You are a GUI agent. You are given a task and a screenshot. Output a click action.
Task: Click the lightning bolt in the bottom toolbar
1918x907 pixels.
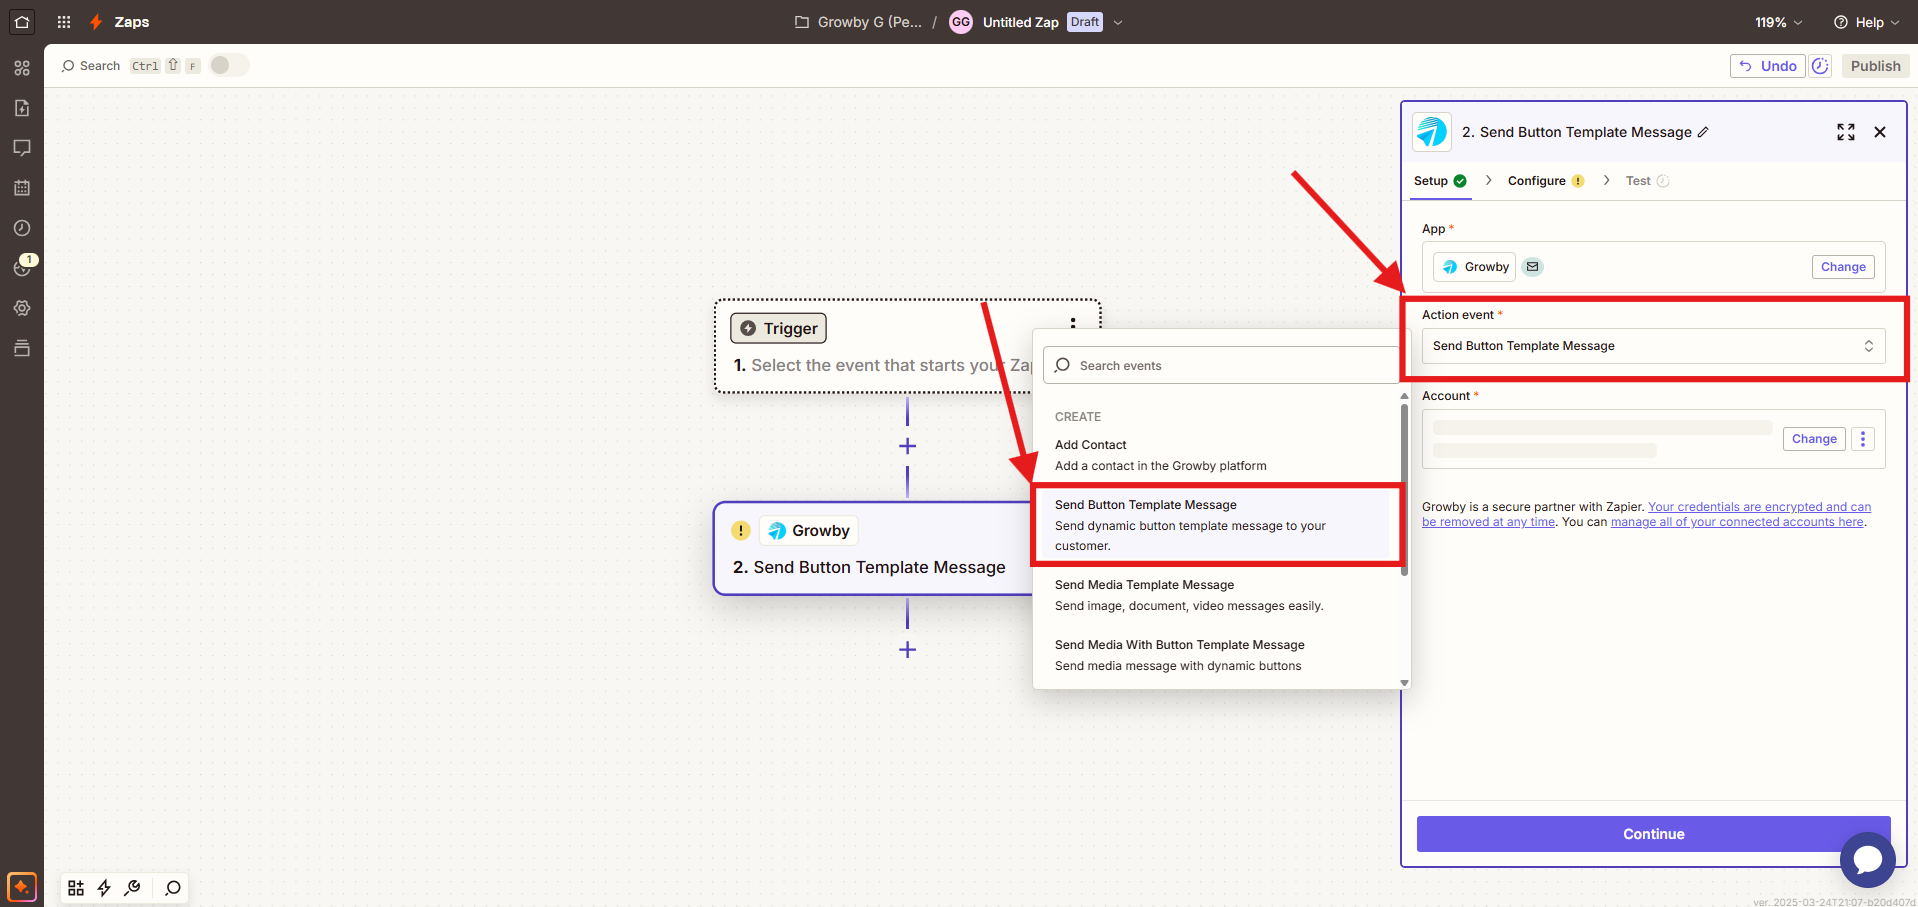click(x=104, y=888)
